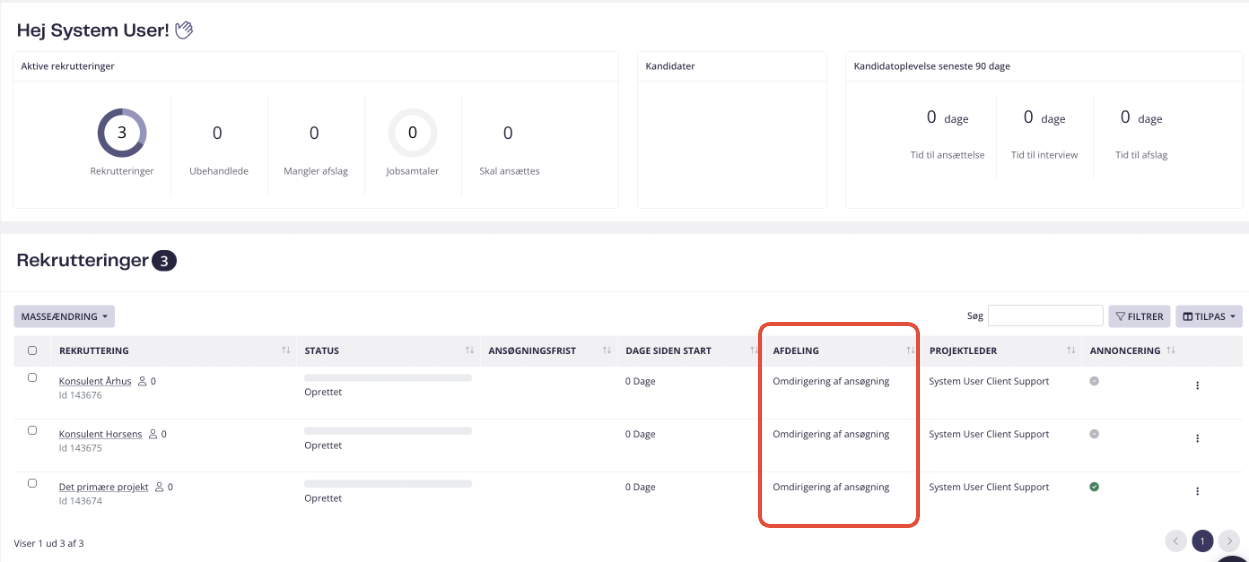Click the Tid til ansættelse metric

tap(947, 136)
